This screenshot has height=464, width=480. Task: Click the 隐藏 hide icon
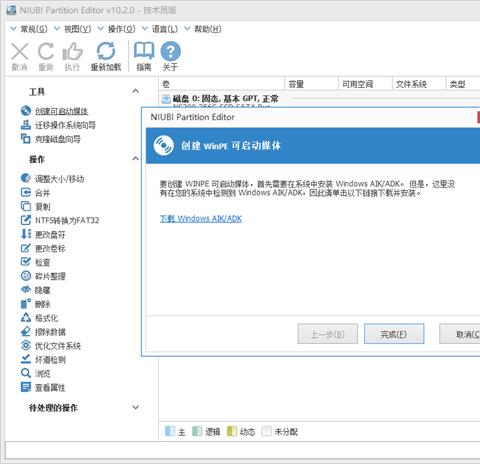[x=26, y=290]
